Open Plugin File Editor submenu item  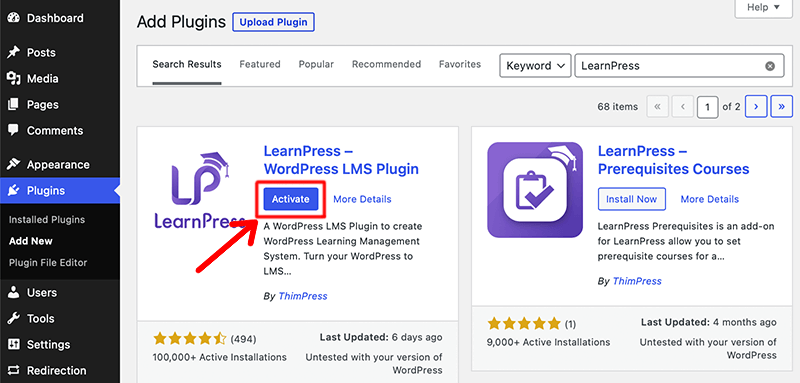click(48, 263)
